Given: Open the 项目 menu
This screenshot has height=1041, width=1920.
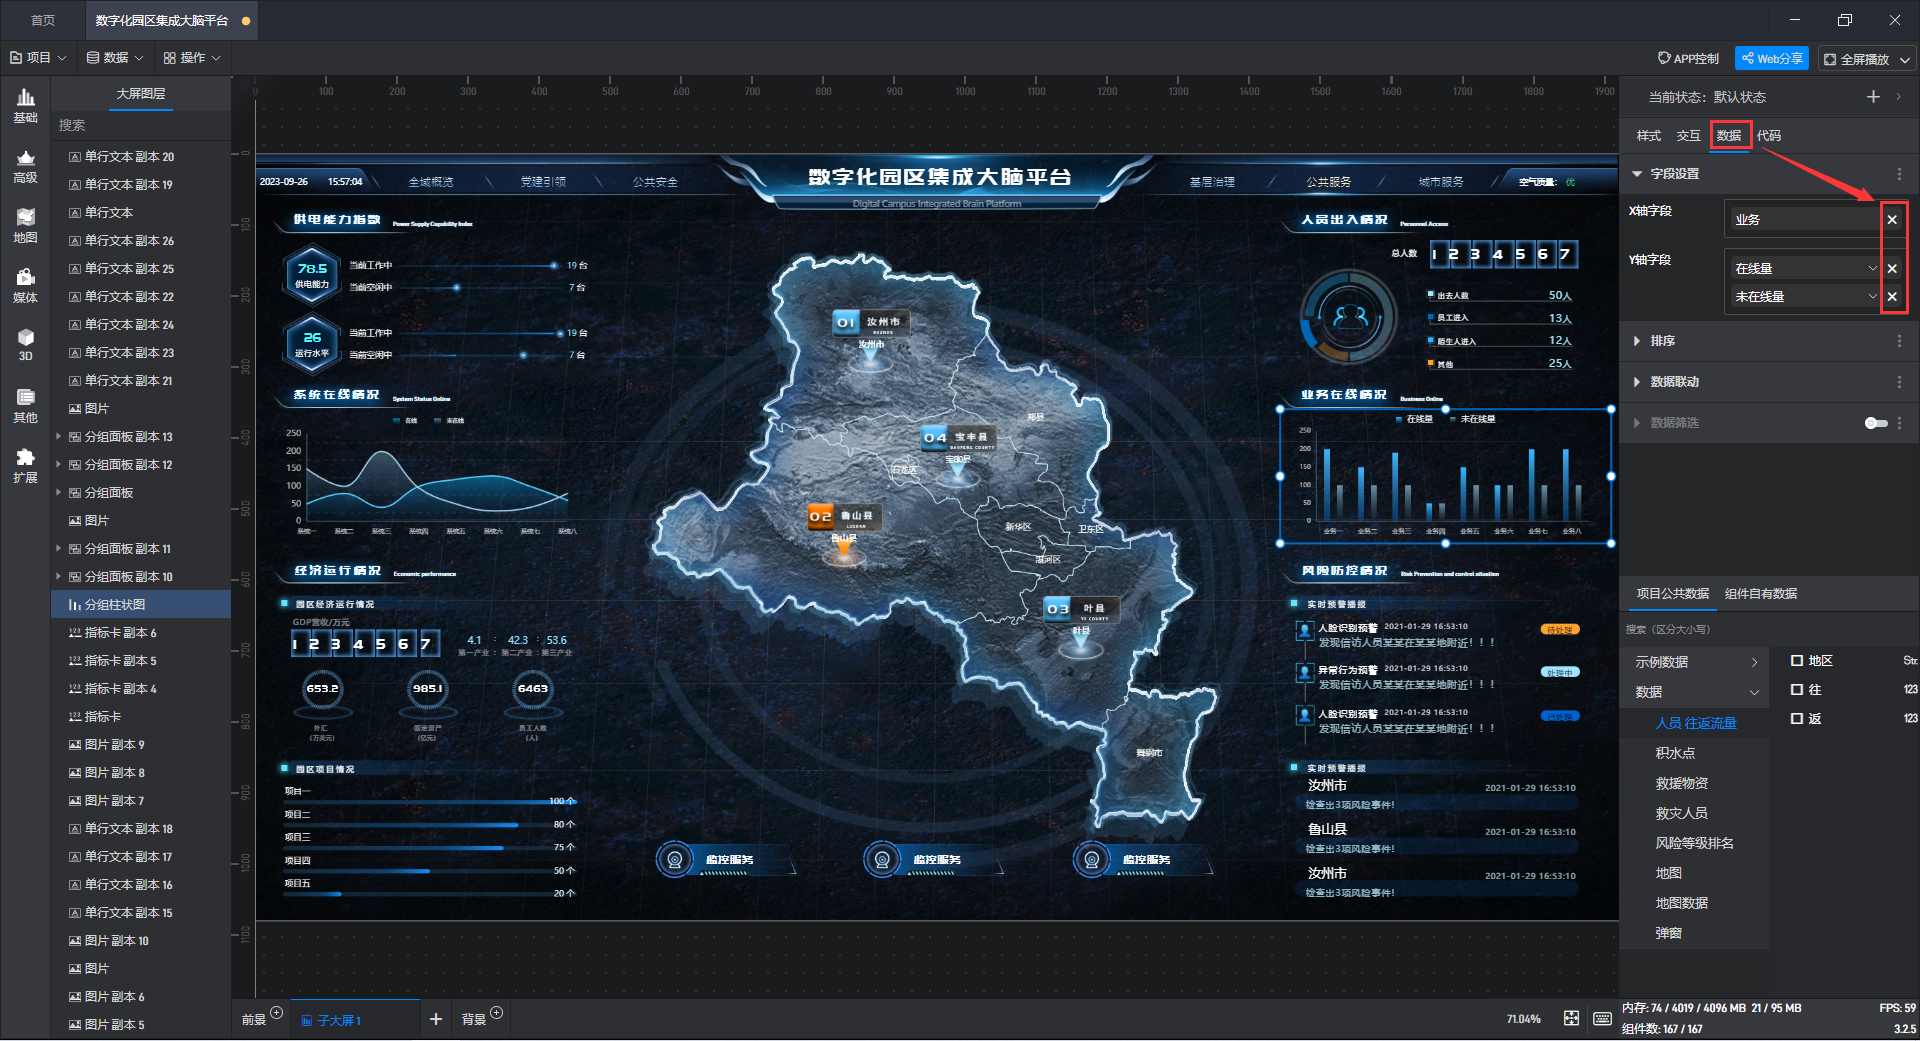Looking at the screenshot, I should pos(38,58).
